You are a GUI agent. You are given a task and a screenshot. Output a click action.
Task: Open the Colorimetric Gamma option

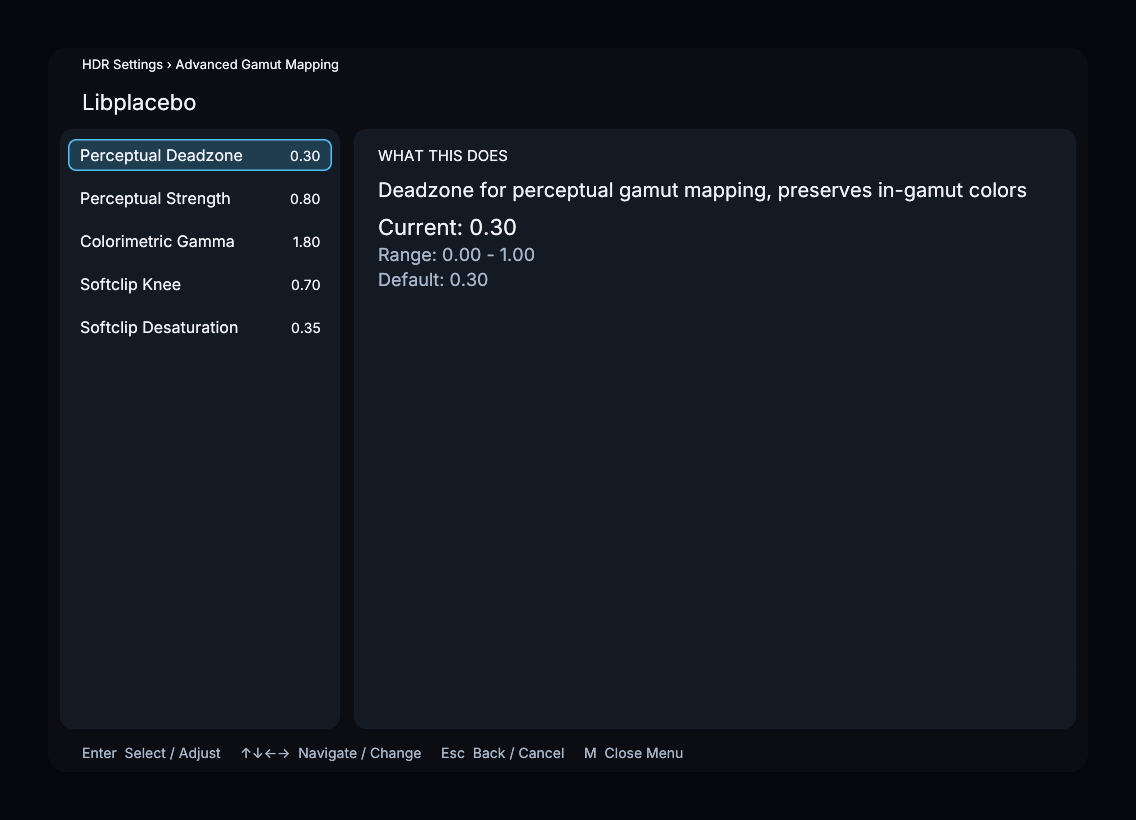200,241
